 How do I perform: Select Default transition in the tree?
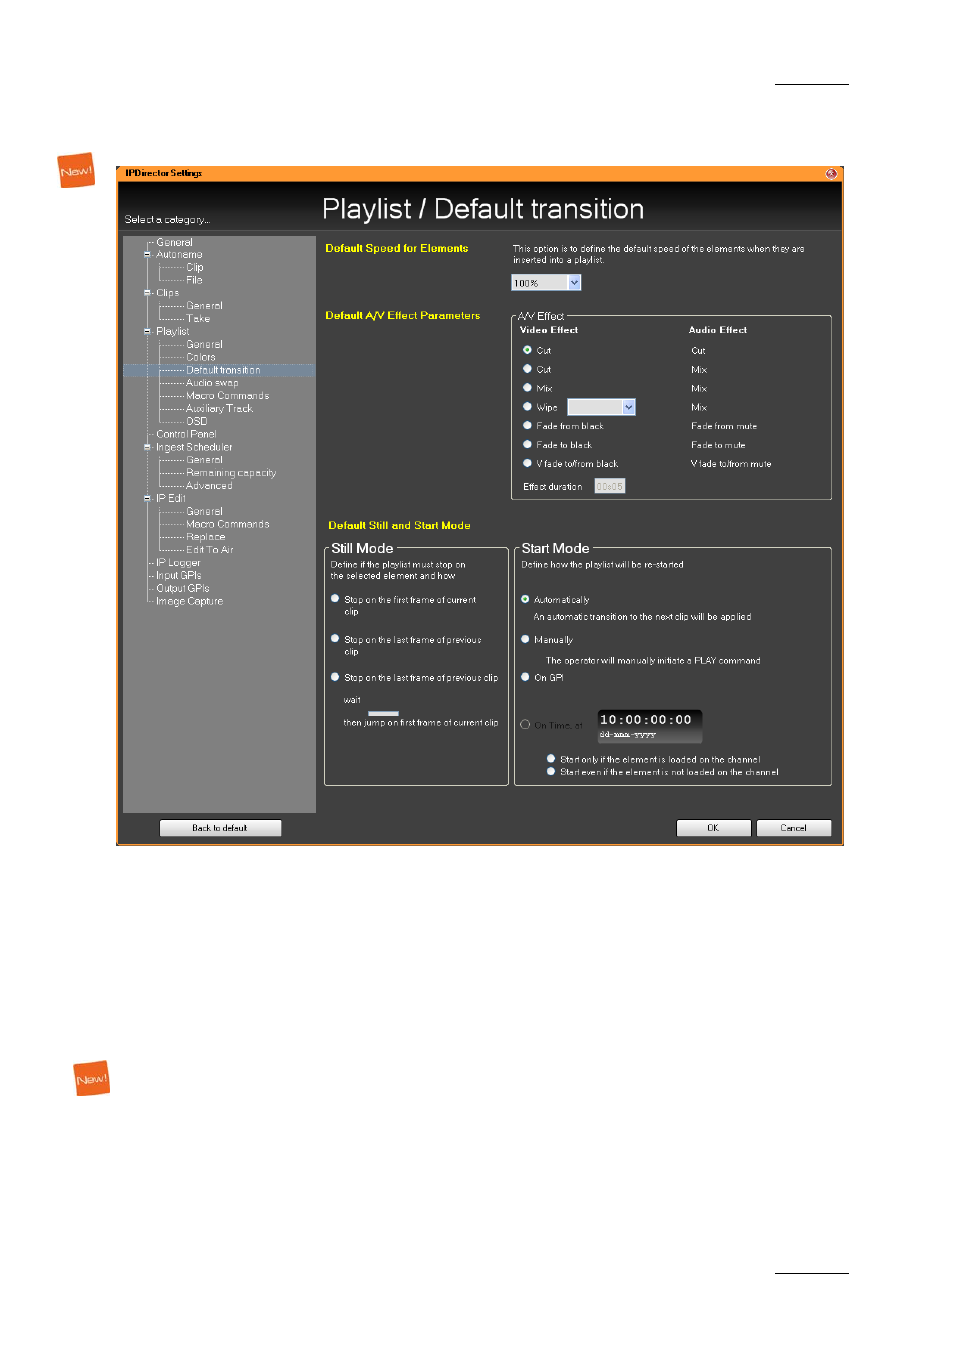(x=223, y=370)
